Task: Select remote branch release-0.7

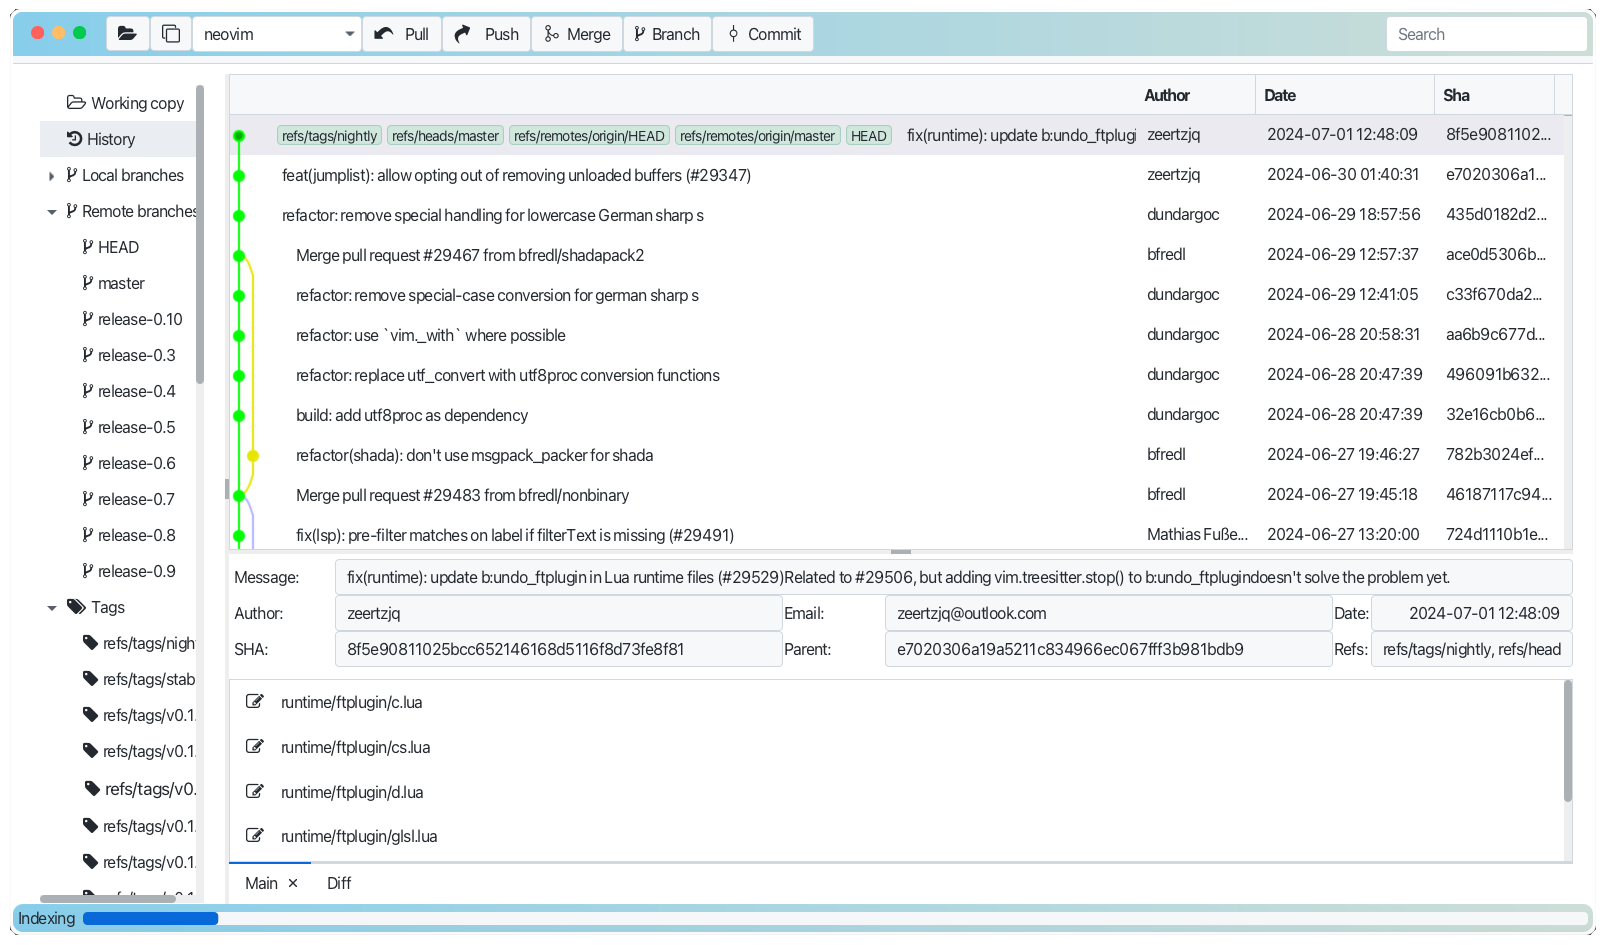Action: (x=136, y=499)
